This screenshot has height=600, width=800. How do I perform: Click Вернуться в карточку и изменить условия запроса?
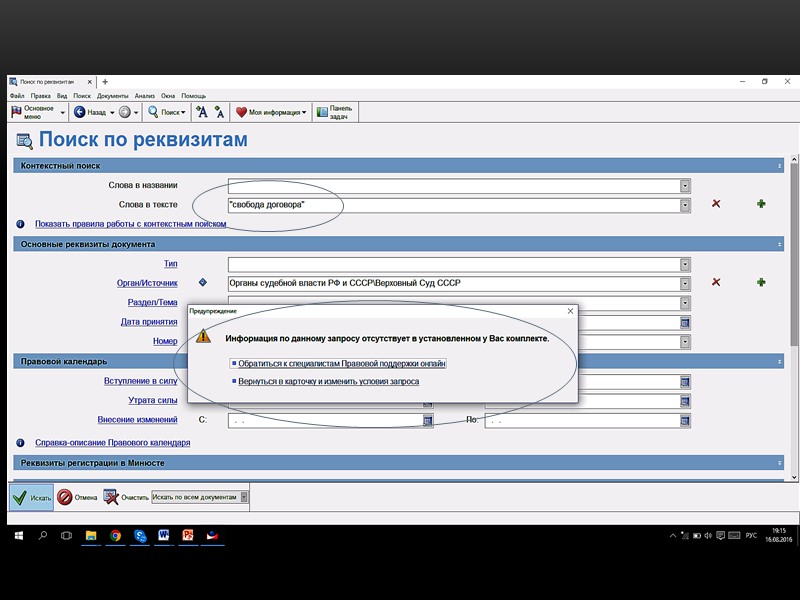pyautogui.click(x=329, y=382)
